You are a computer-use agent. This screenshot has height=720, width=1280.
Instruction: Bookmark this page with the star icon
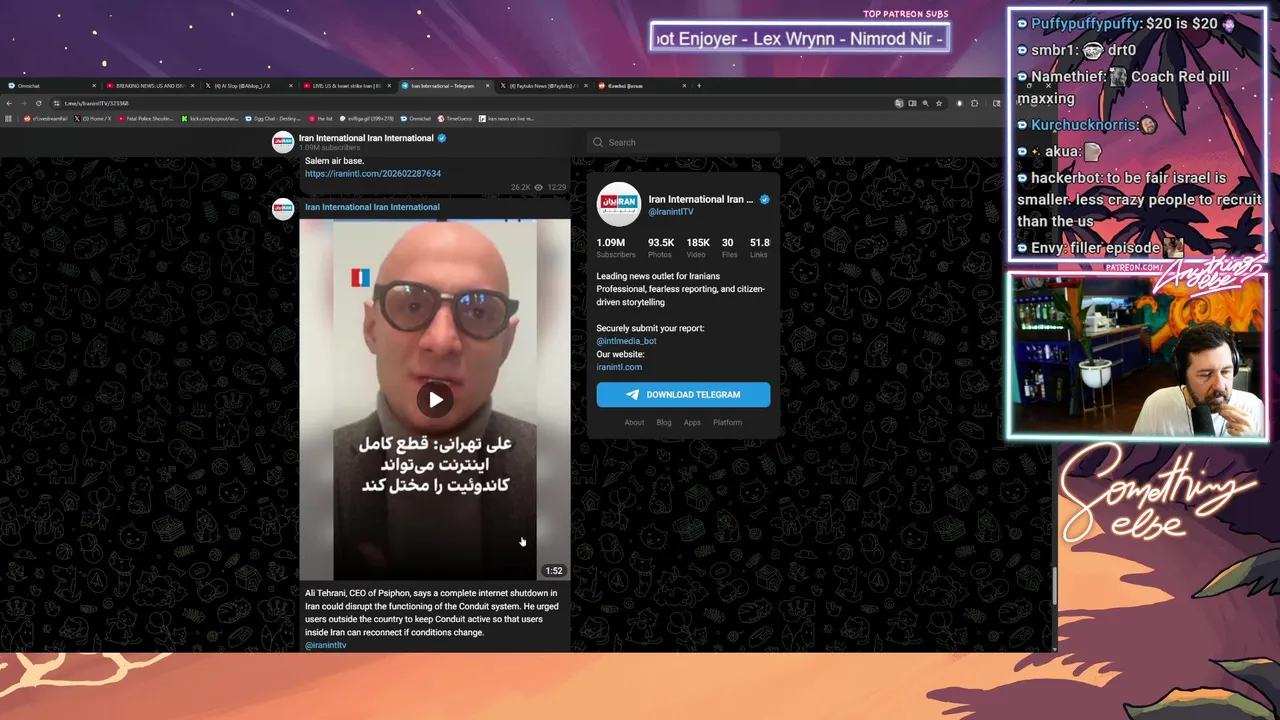(x=939, y=103)
